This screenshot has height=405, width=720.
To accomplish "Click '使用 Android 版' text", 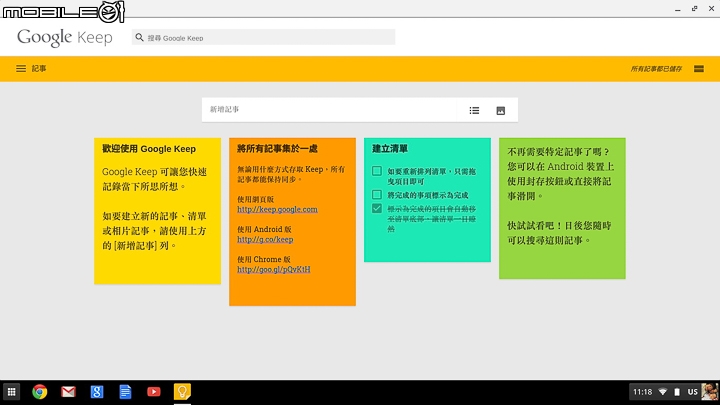I will click(x=264, y=229).
